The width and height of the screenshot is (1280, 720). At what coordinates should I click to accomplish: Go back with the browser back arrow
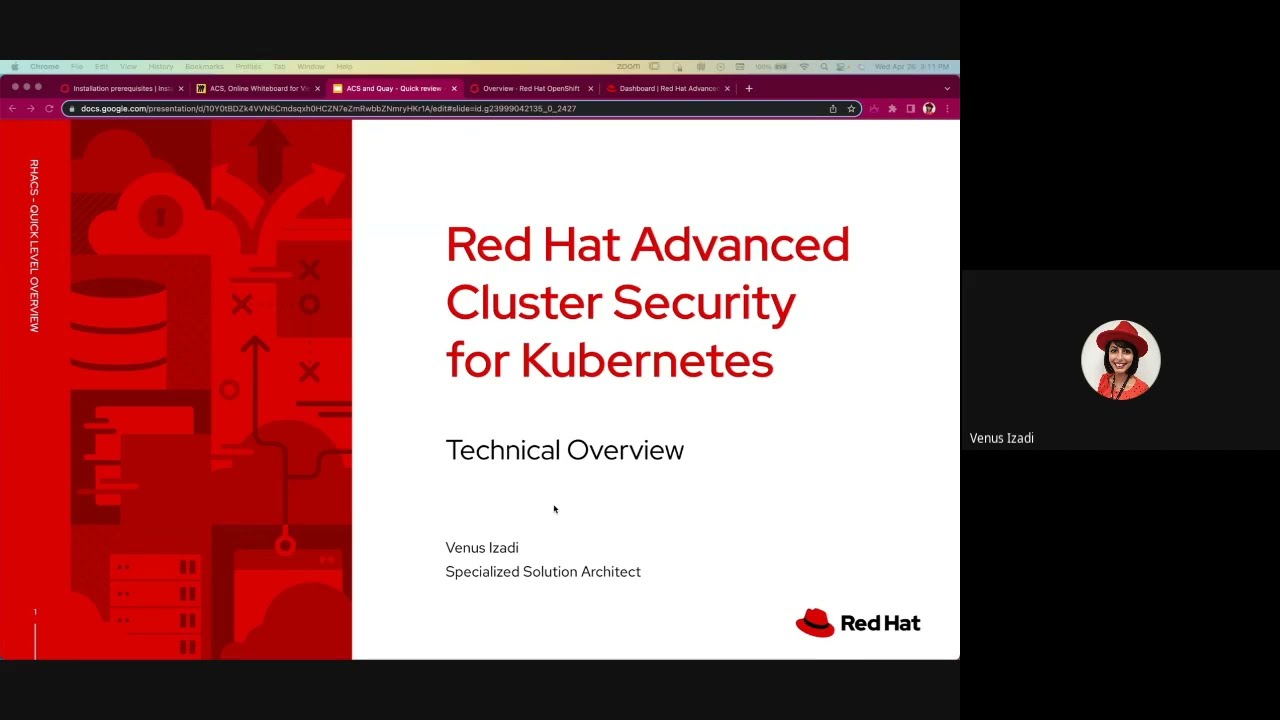pos(13,108)
